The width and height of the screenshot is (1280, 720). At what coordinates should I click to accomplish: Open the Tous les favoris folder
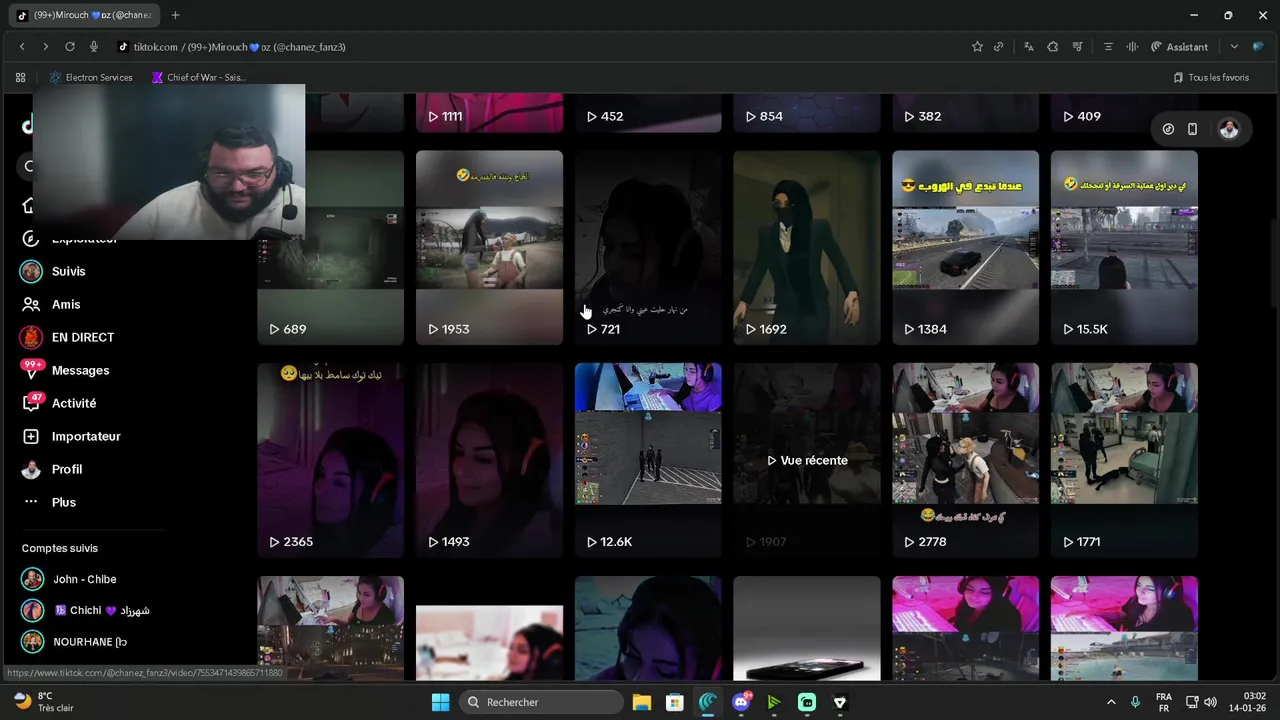(1211, 77)
